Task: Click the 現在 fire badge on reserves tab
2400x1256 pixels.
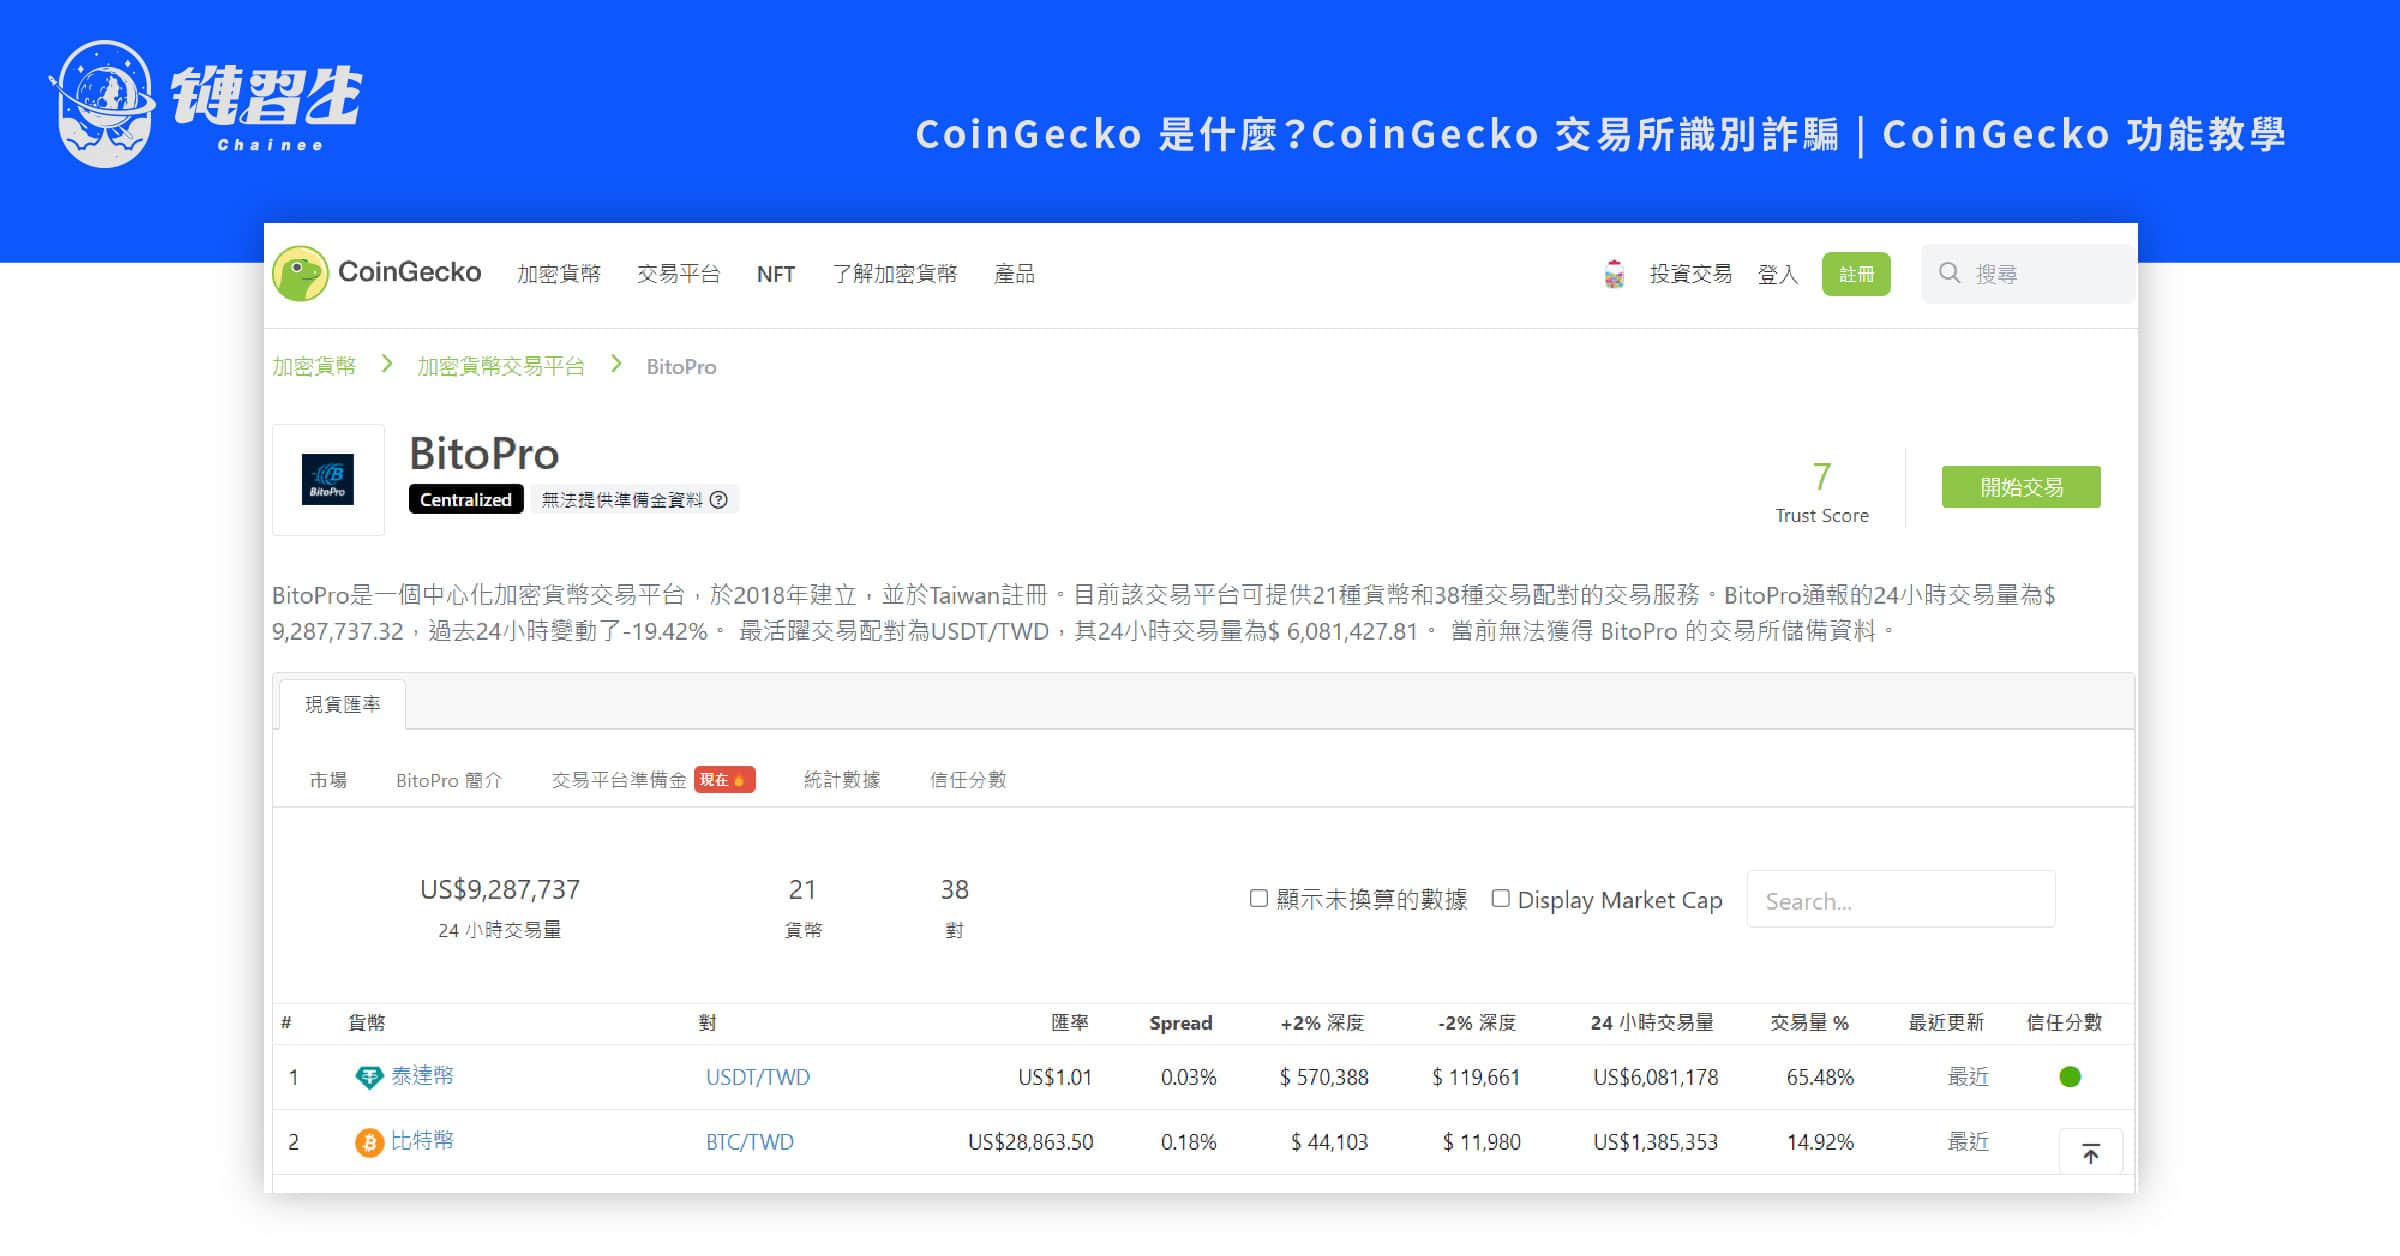Action: [x=724, y=780]
